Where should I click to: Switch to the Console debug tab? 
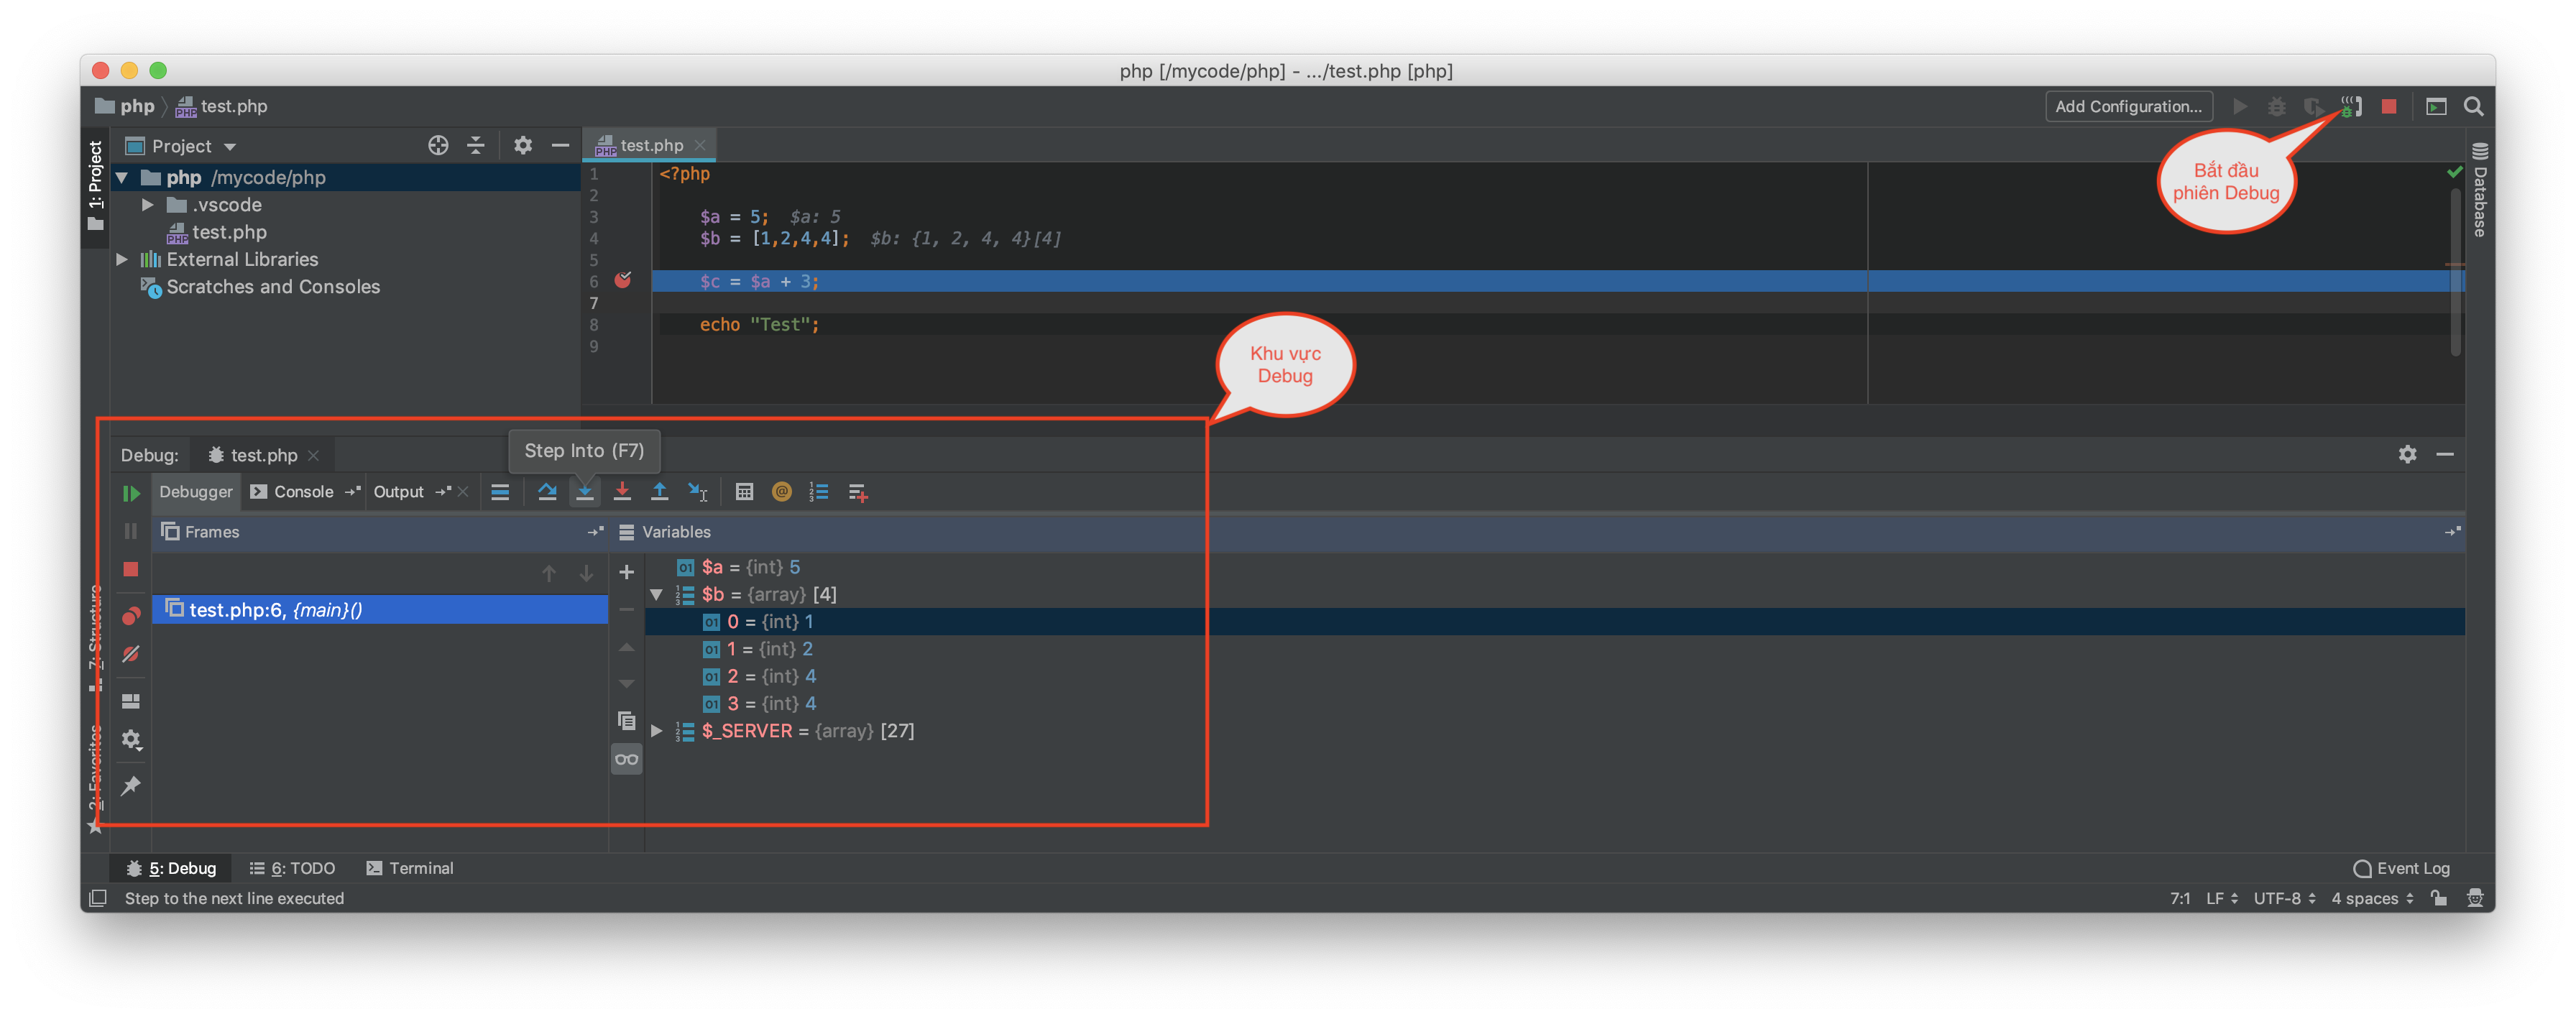[303, 492]
